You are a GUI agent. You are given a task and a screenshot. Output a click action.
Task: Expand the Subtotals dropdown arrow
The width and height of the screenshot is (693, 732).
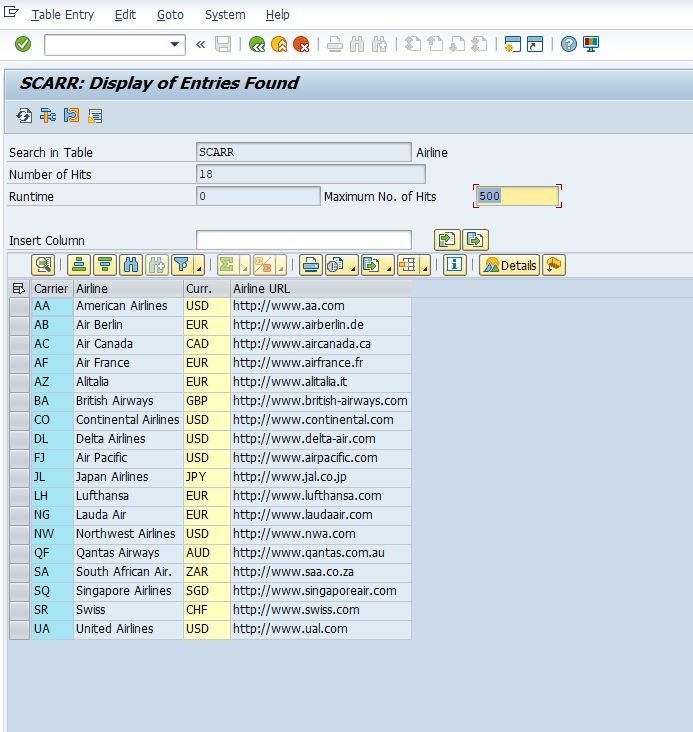(x=281, y=266)
